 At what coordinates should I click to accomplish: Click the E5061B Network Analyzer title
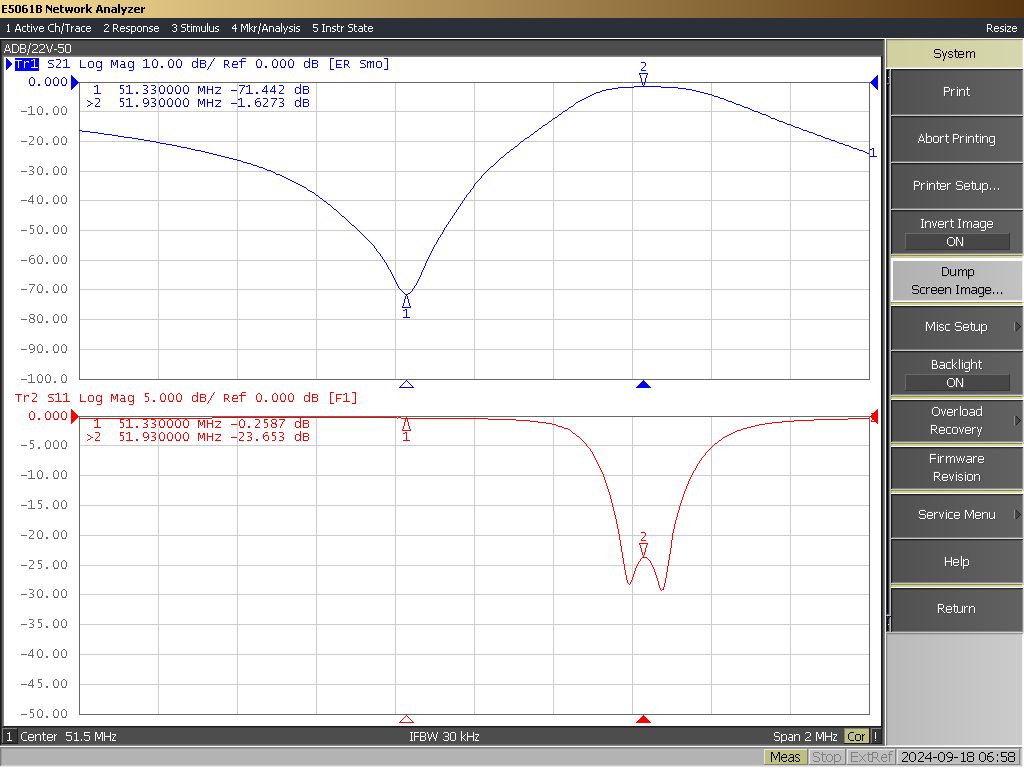[x=73, y=8]
